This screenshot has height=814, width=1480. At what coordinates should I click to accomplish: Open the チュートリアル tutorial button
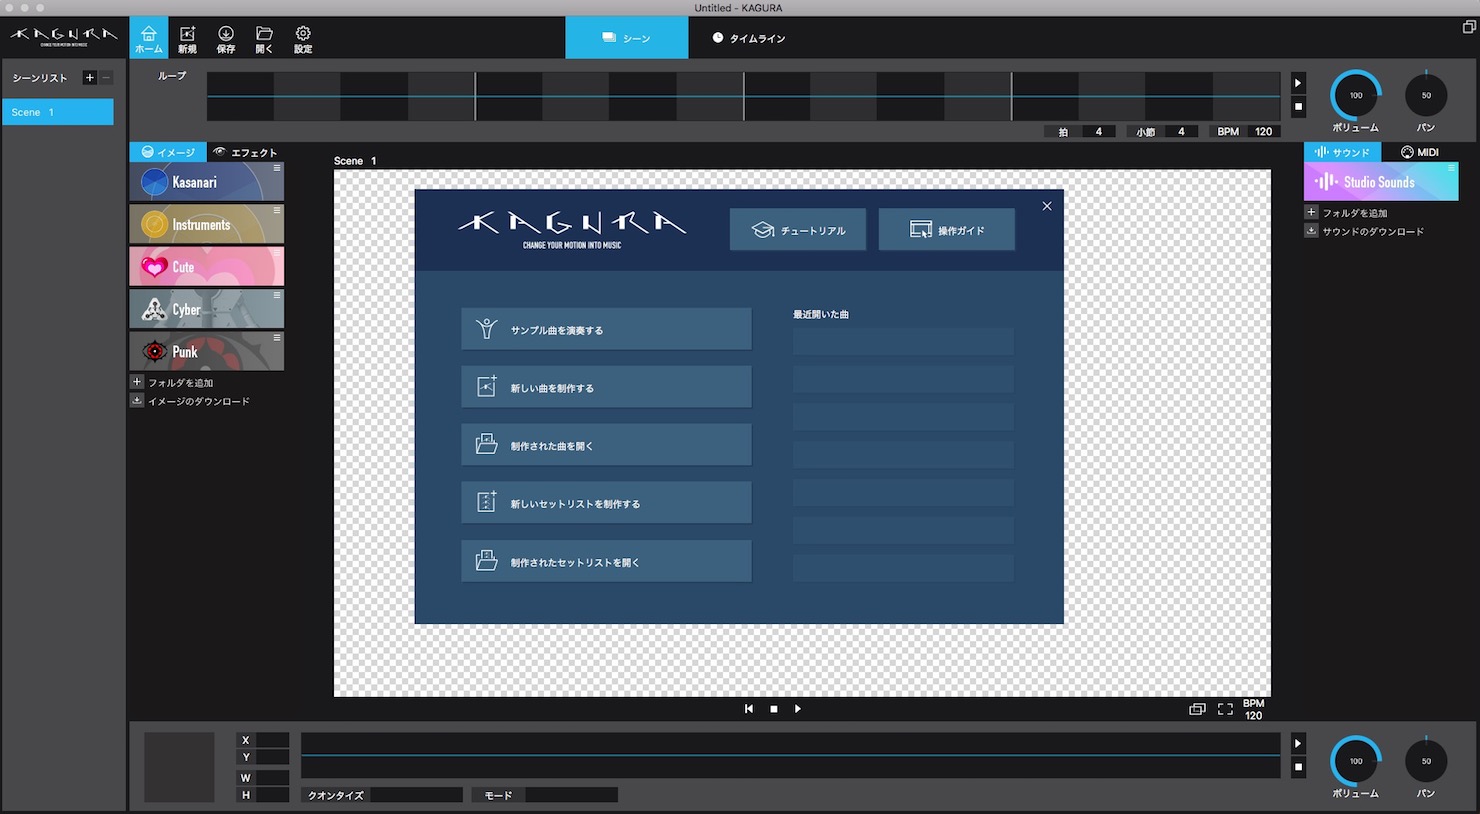[x=798, y=230]
